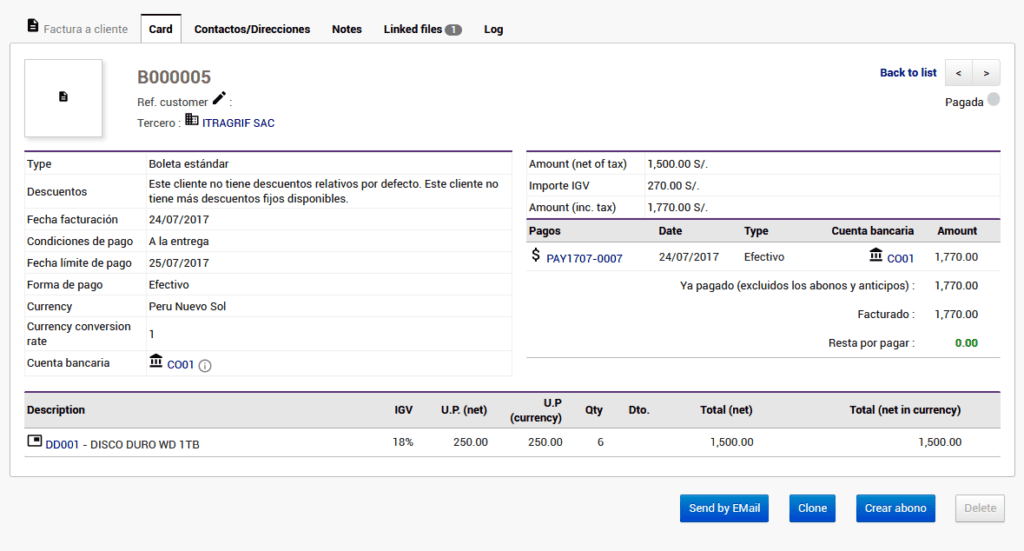Click the building icon next to ITRAGRIF SAC
This screenshot has width=1024, height=551.
pyautogui.click(x=192, y=121)
